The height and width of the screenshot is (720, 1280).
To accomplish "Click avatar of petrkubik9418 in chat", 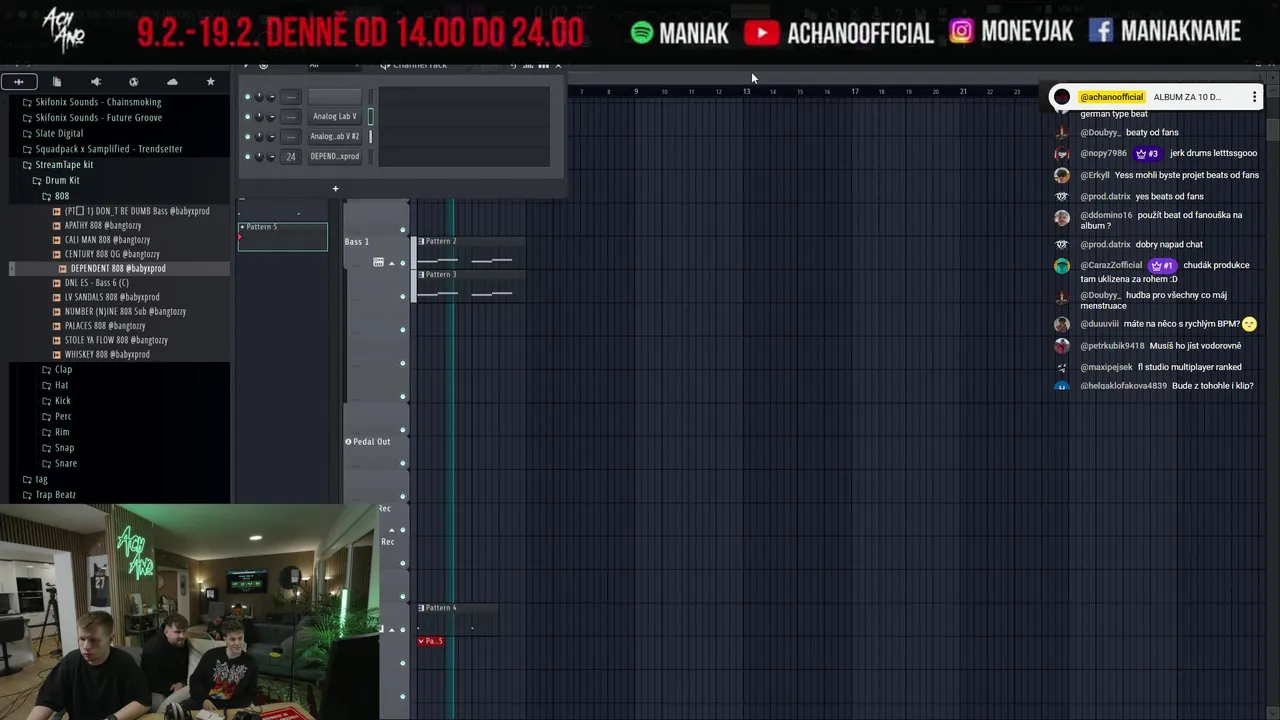I will coord(1062,346).
